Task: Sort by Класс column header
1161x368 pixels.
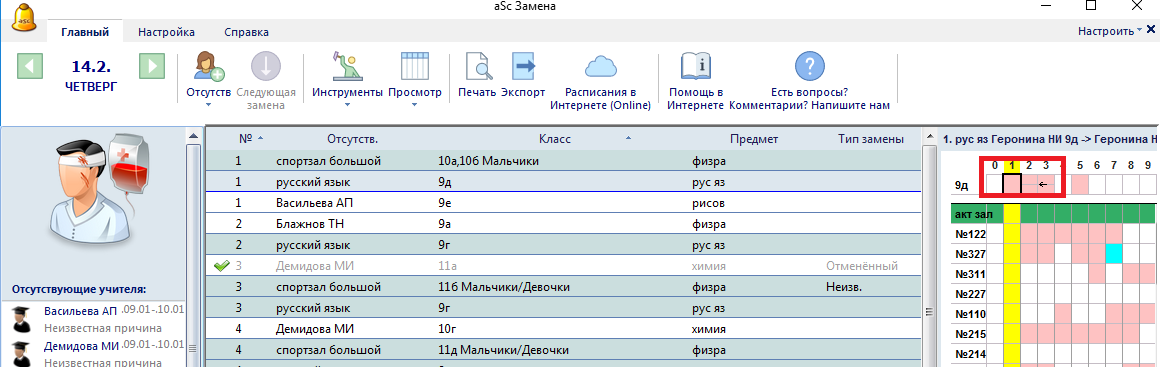Action: click(555, 138)
